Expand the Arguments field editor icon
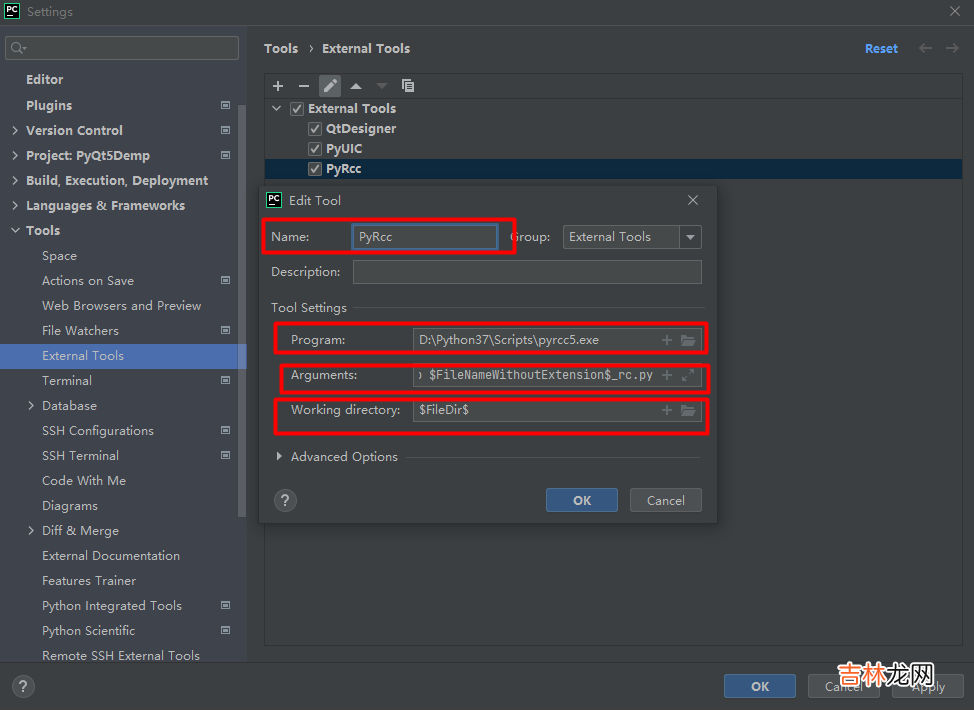This screenshot has height=710, width=974. tap(688, 376)
